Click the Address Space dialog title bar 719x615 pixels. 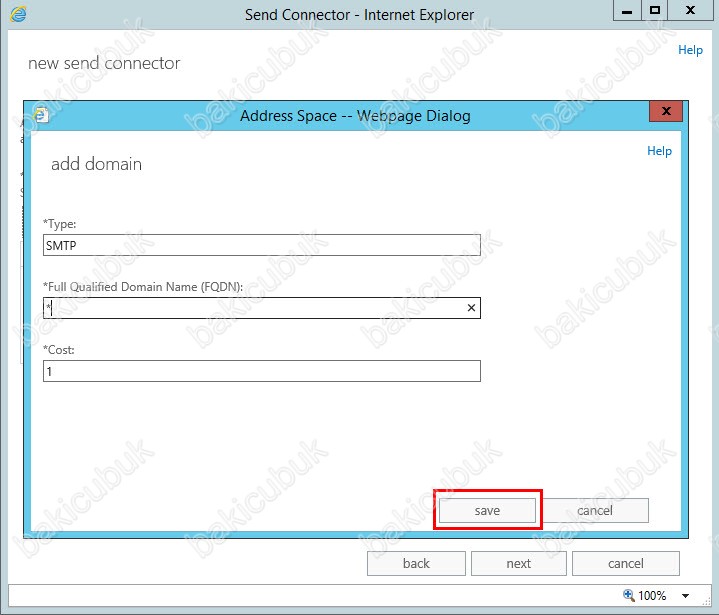[355, 115]
